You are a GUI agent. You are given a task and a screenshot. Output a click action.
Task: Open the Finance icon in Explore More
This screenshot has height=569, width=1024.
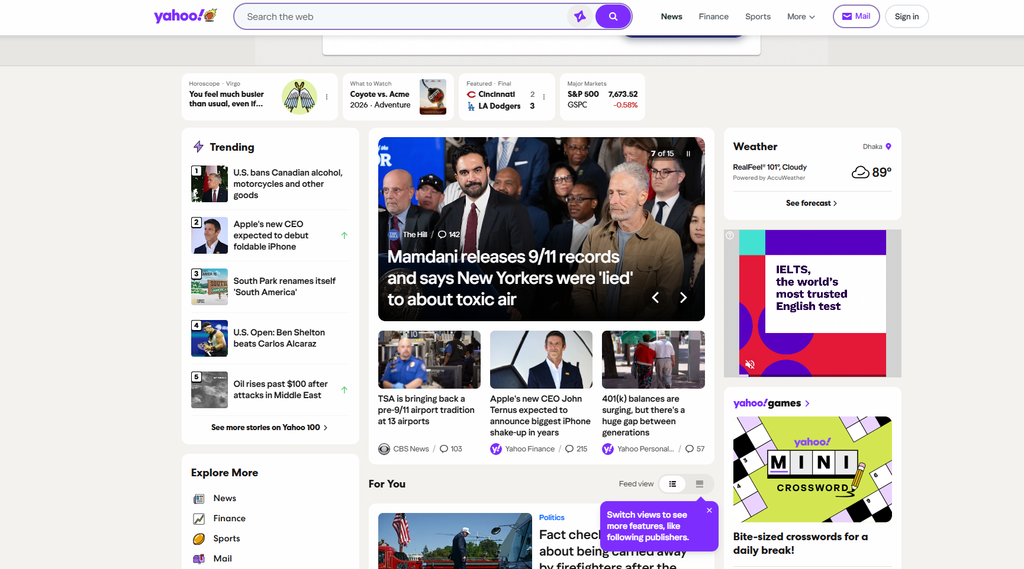point(199,519)
